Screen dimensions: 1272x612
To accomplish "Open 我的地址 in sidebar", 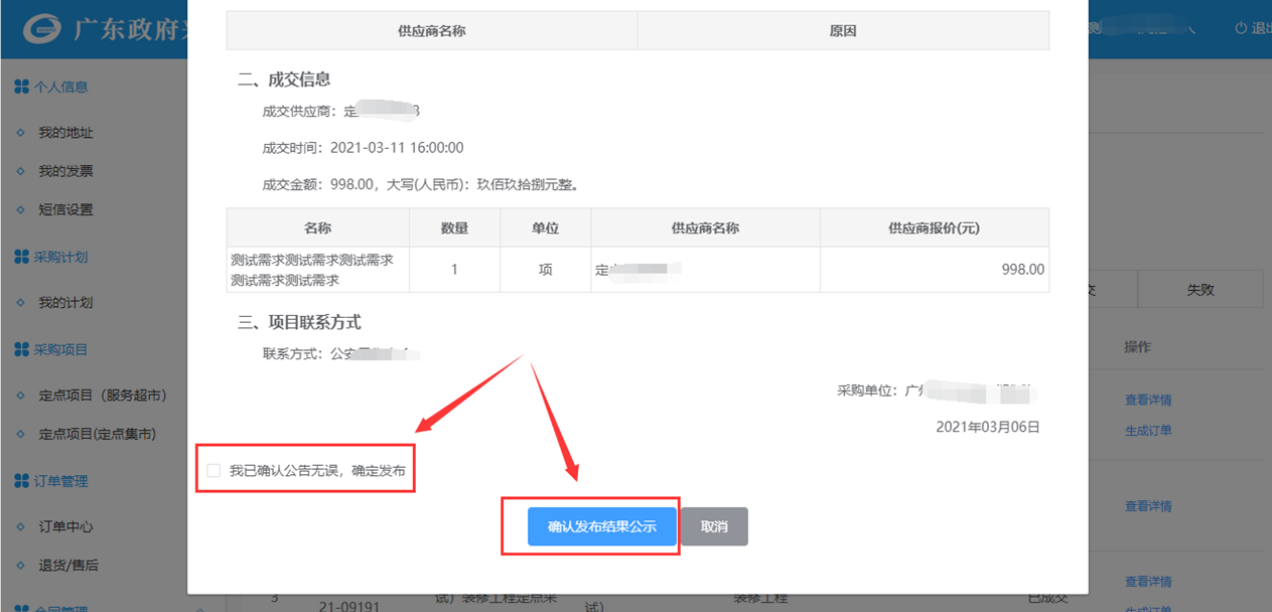I will coord(66,133).
